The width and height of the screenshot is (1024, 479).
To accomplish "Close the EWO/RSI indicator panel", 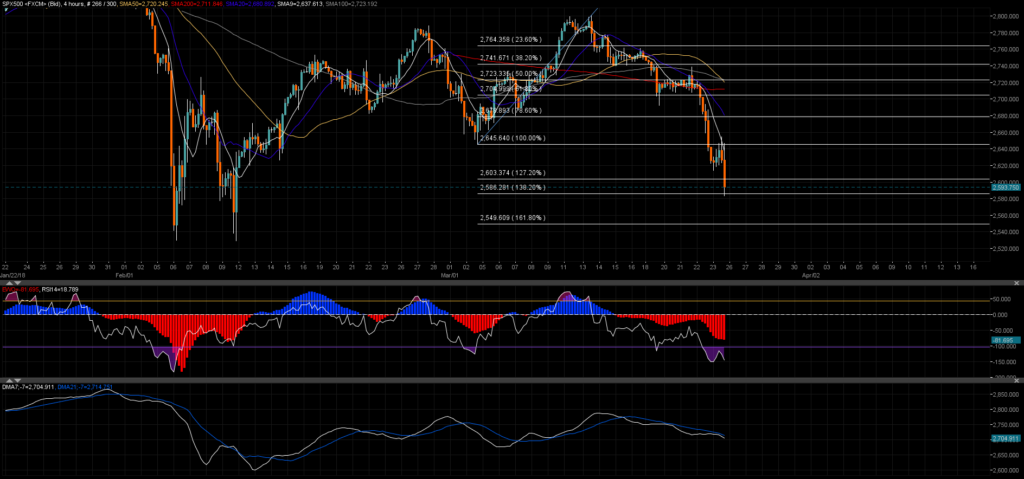I will tap(1016, 283).
